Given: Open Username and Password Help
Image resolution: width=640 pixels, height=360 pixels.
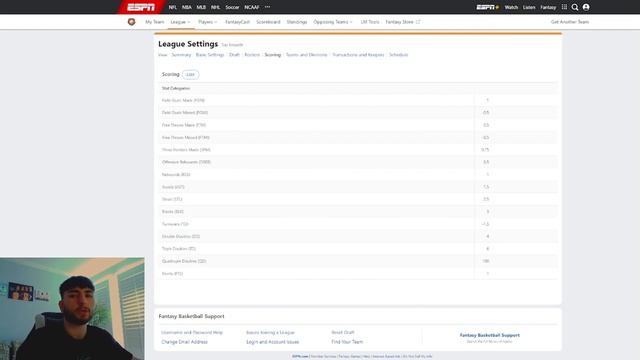Looking at the screenshot, I should [192, 333].
